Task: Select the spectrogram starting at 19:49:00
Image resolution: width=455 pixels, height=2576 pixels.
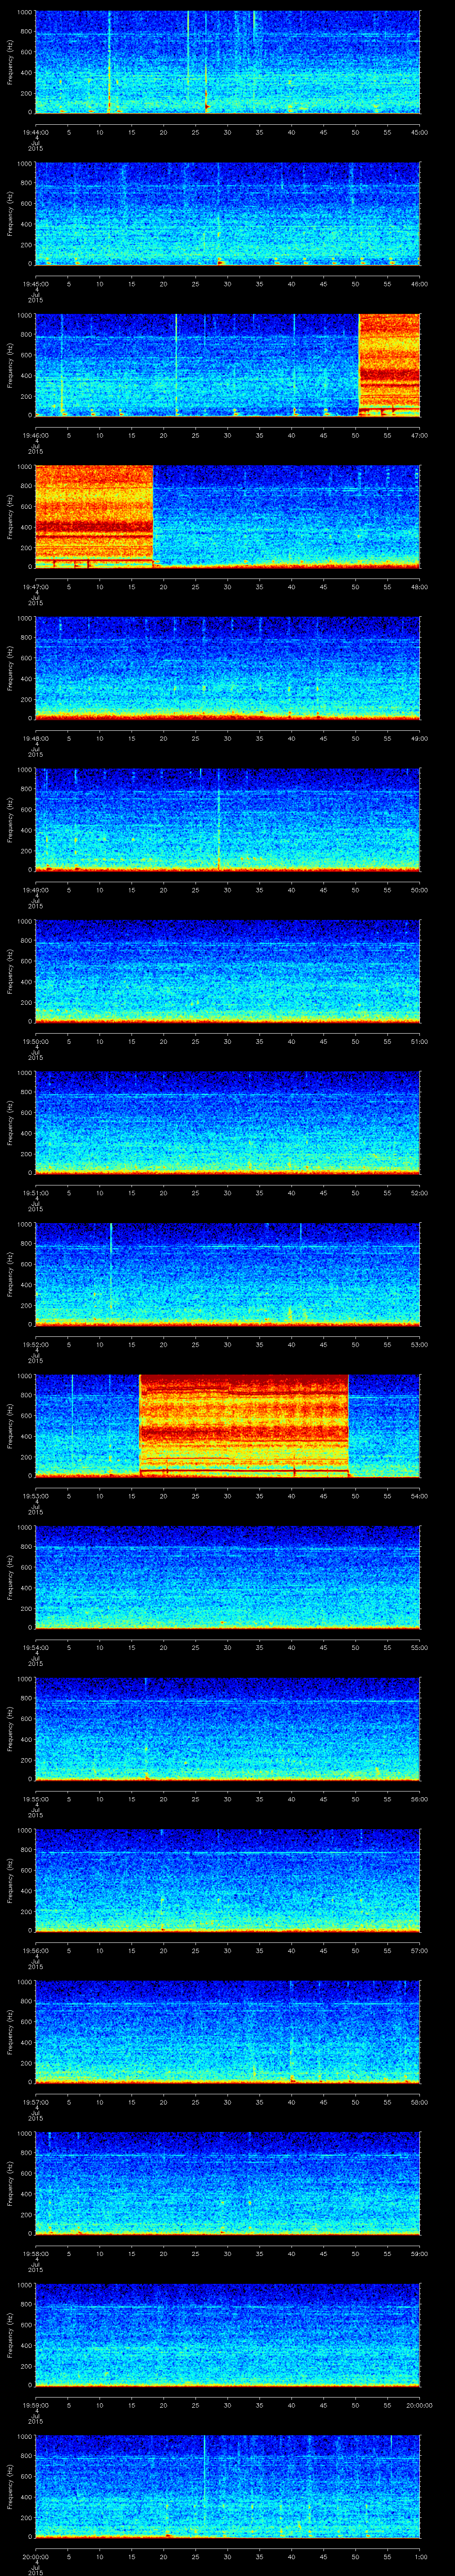Action: point(227,819)
